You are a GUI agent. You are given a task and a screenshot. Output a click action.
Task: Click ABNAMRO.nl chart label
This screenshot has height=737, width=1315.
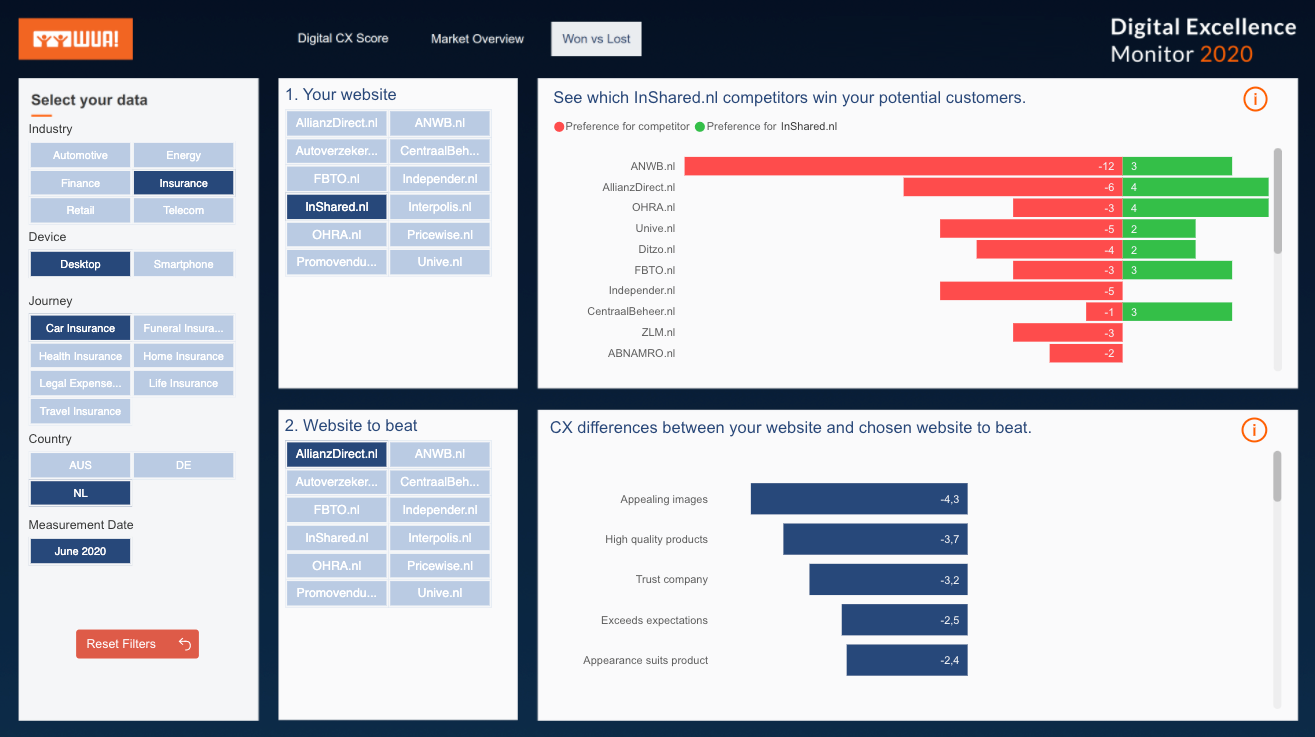642,353
